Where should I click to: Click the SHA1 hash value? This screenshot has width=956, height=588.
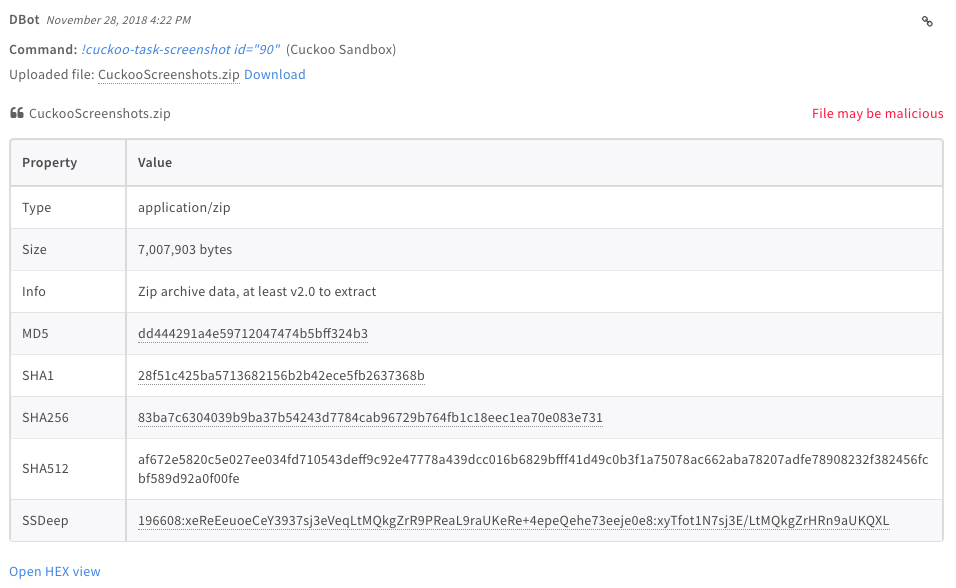pyautogui.click(x=281, y=375)
